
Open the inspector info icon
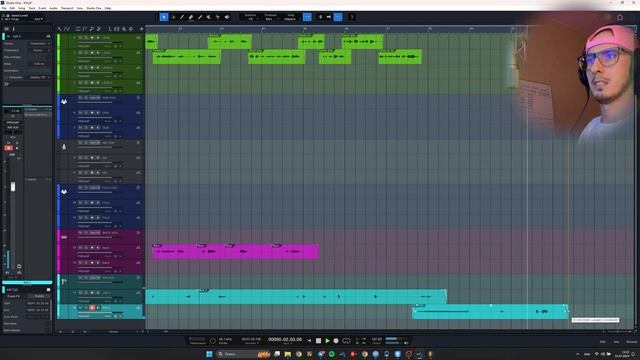point(13,29)
